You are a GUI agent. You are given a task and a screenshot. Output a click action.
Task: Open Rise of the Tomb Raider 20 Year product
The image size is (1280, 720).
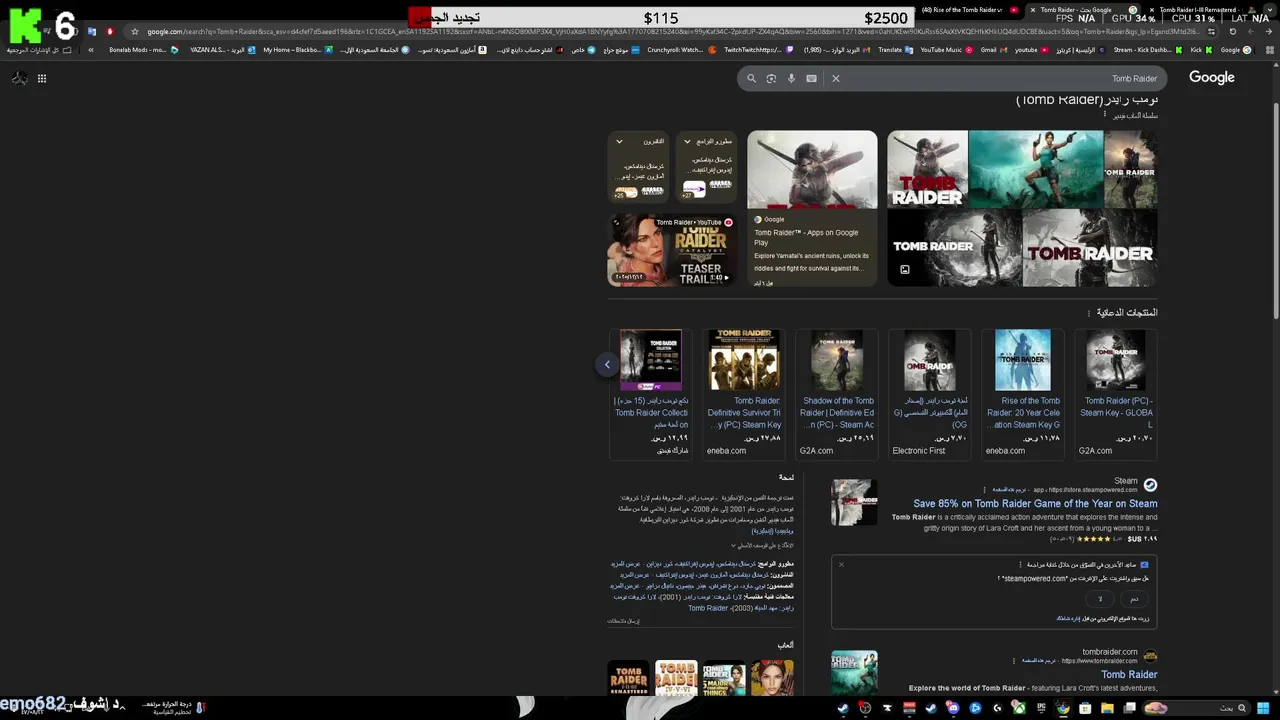click(x=1023, y=394)
